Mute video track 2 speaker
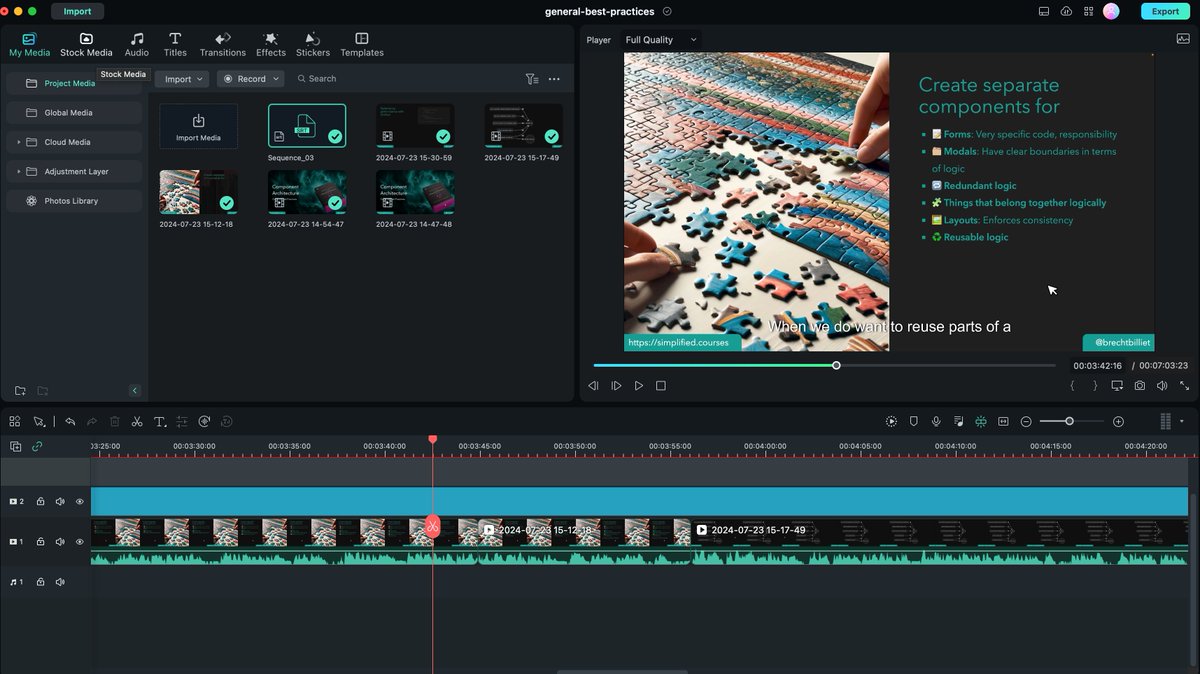The image size is (1200, 674). 60,502
